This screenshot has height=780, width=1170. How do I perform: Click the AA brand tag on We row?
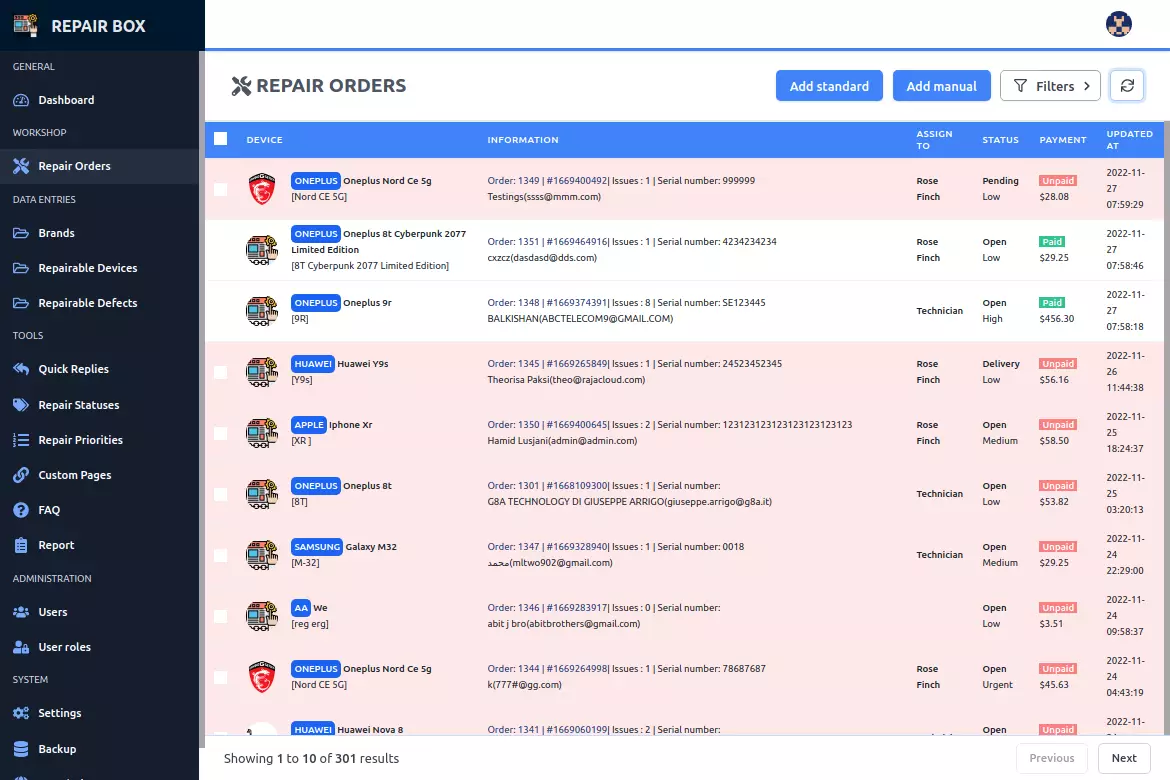pos(301,608)
